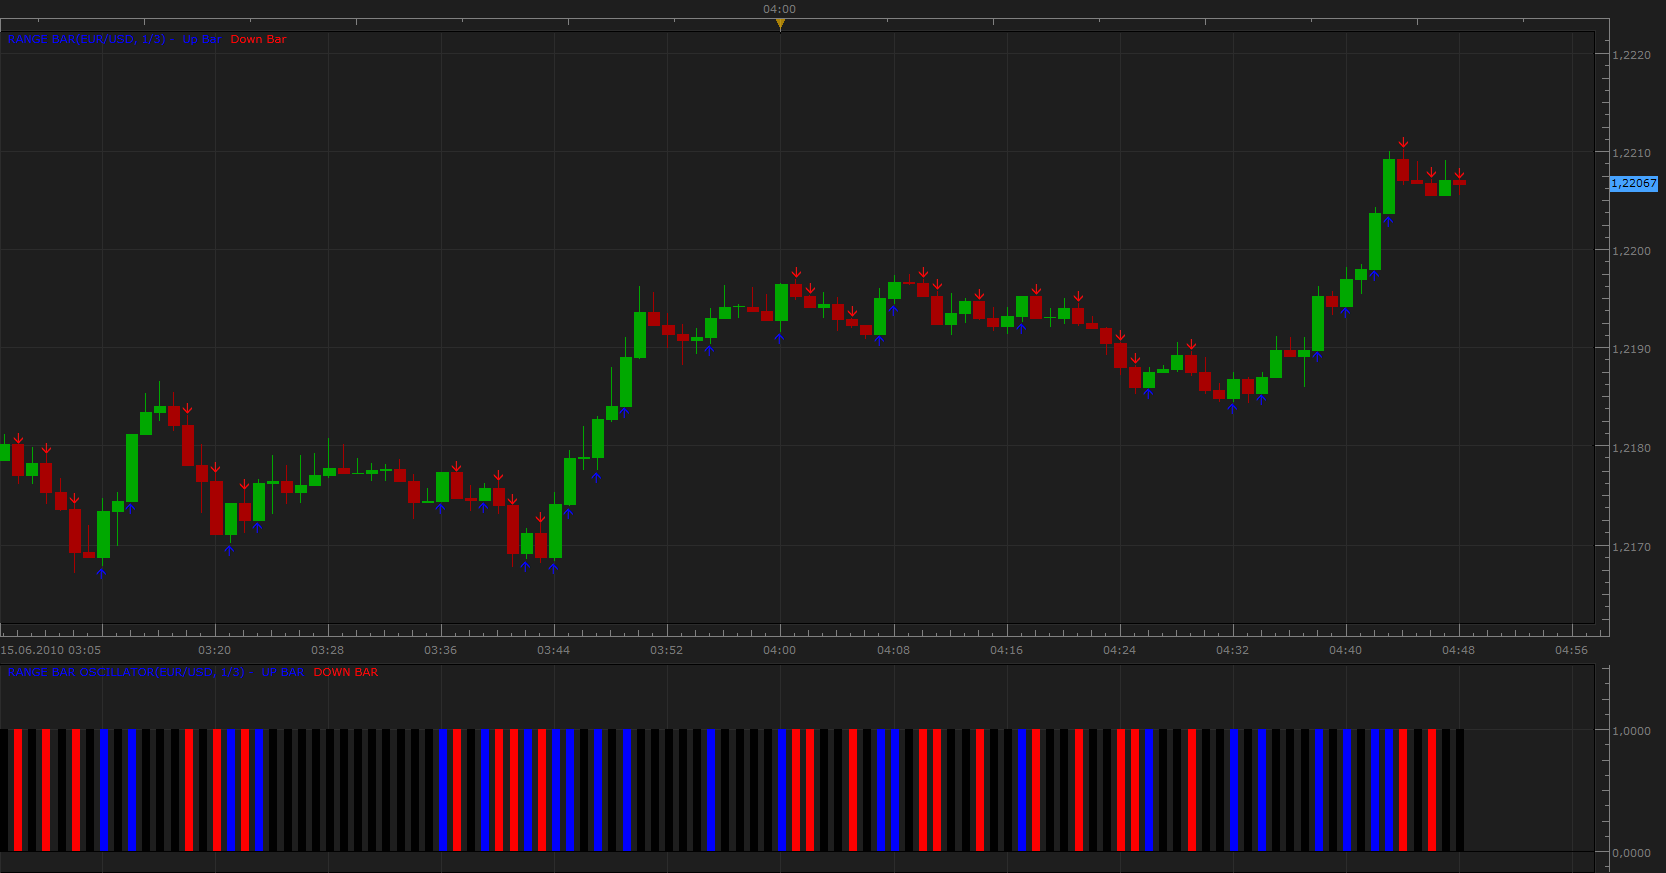
Task: Click the 04:00 label on bottom time axis
Action: coord(780,650)
